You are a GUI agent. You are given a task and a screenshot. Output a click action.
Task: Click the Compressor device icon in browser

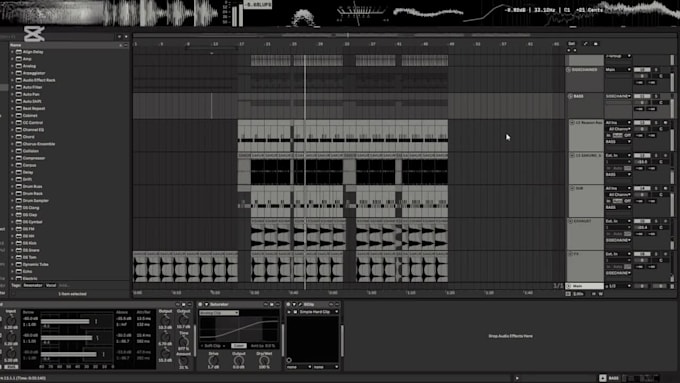(19, 158)
